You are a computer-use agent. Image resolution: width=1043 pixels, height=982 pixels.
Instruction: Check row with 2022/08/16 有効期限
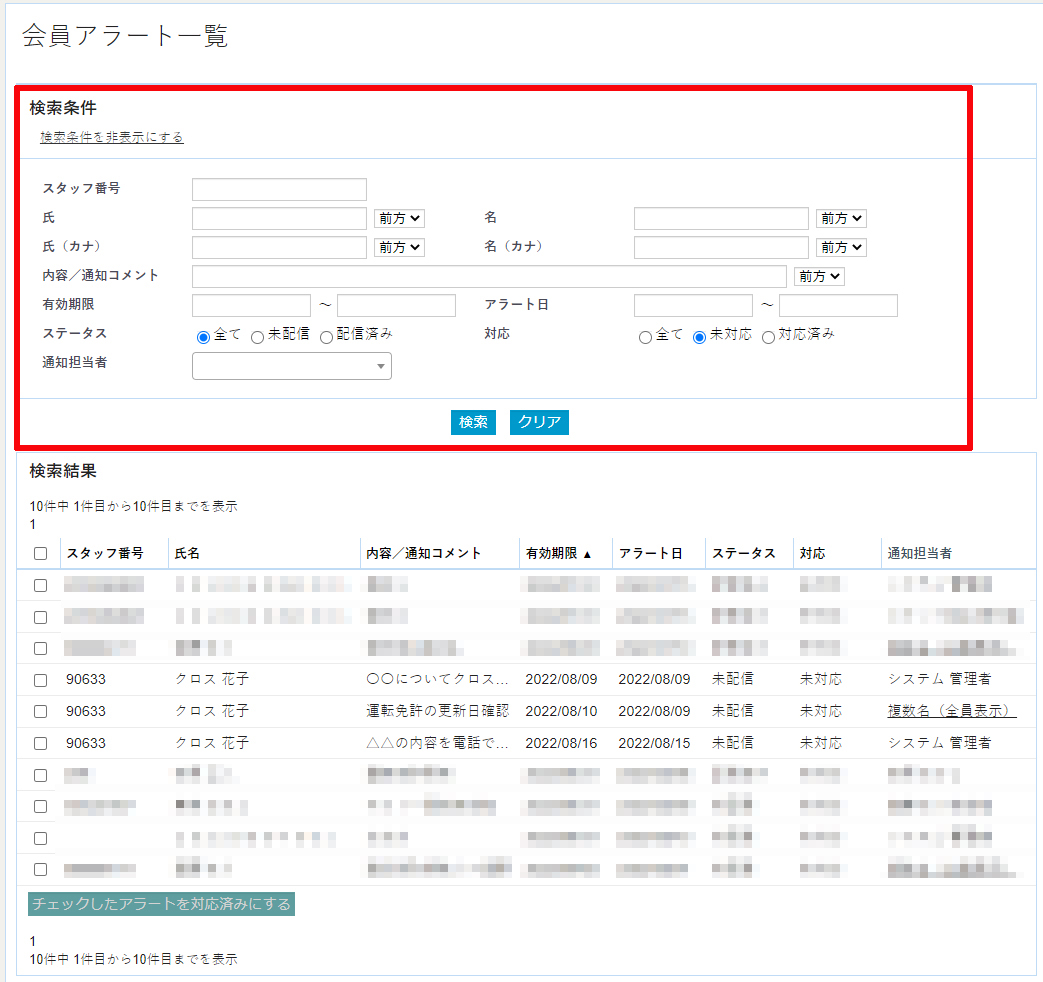pyautogui.click(x=41, y=743)
